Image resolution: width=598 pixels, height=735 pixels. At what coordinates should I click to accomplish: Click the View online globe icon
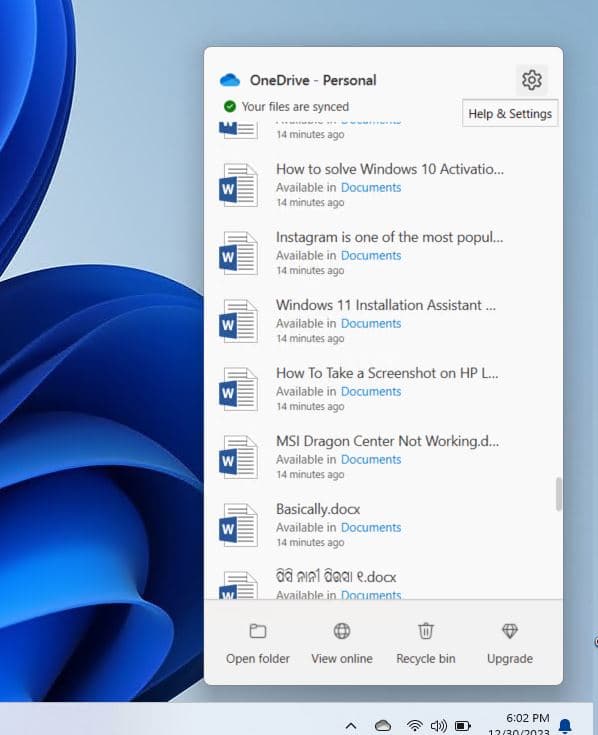(x=342, y=631)
